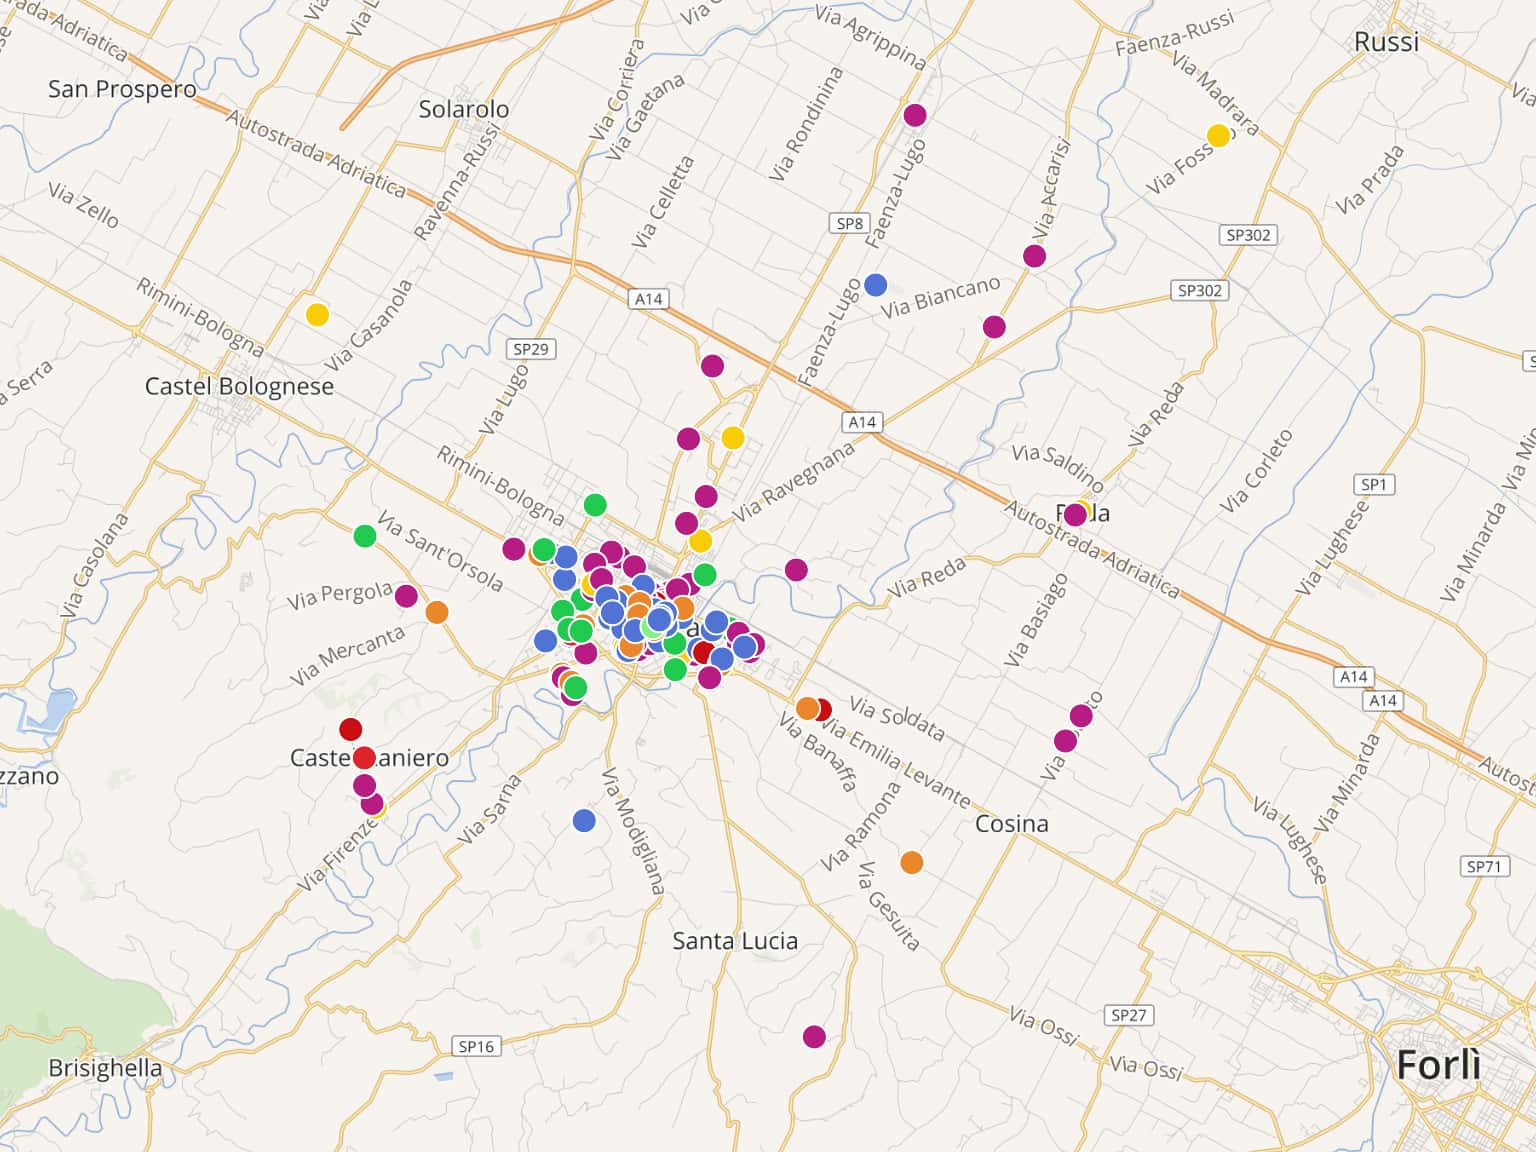This screenshot has width=1536, height=1152.
Task: Select the magenta marker near Via Reda
Action: 796,570
